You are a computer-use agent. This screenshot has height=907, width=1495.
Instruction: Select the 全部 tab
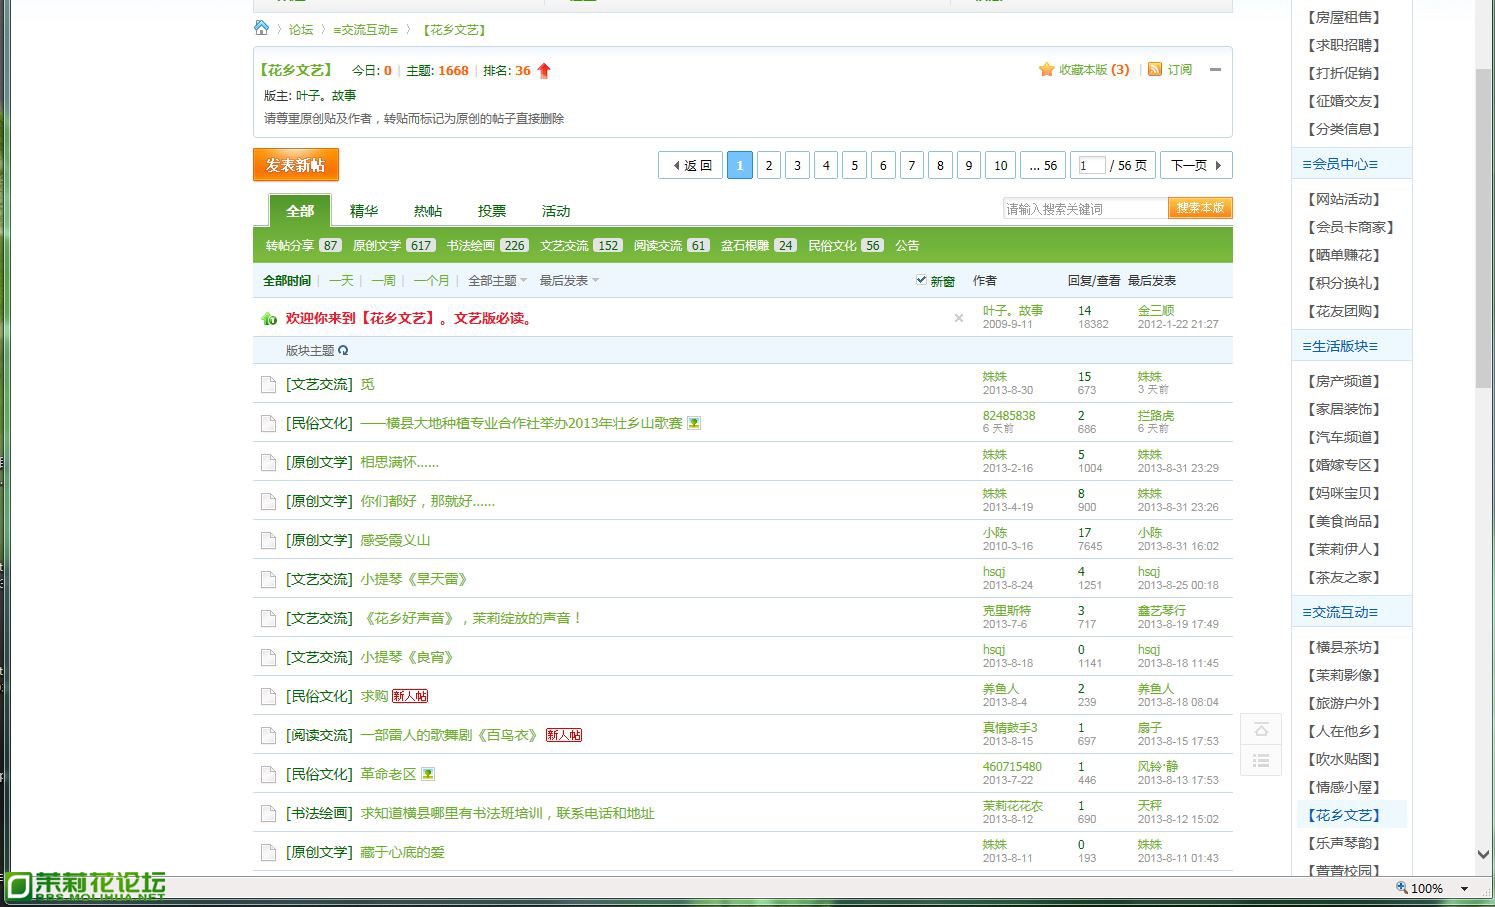[300, 211]
